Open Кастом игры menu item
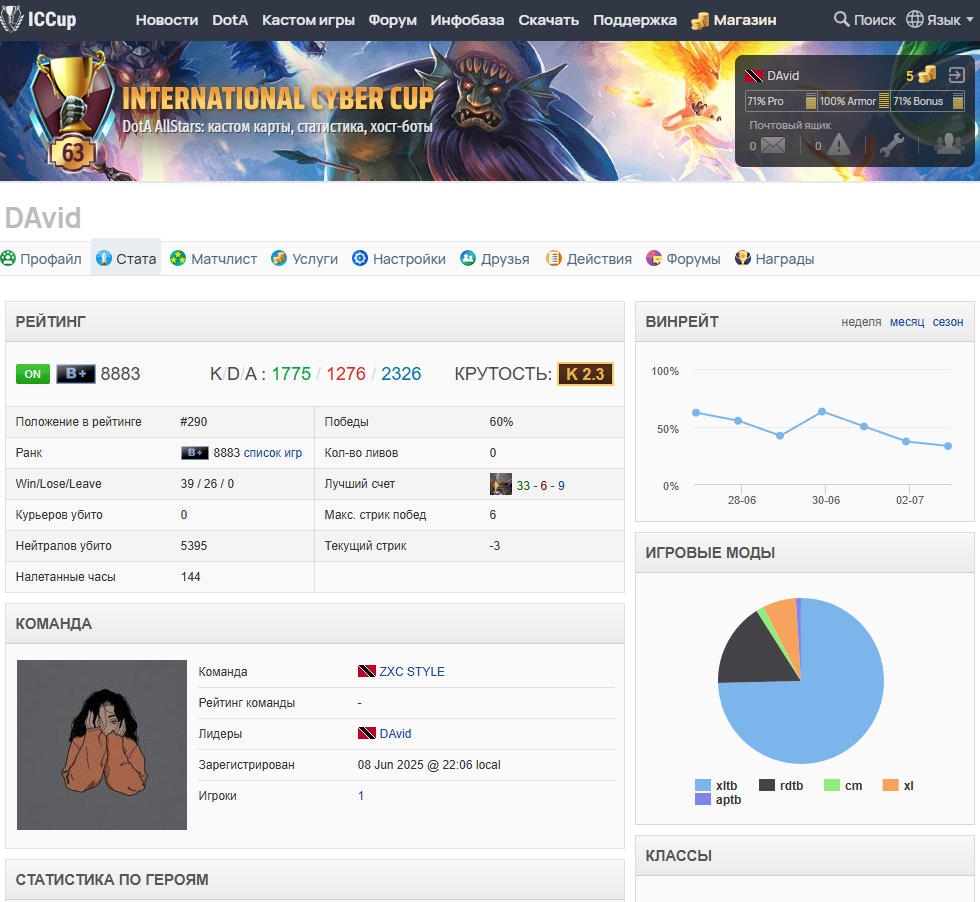This screenshot has height=902, width=980. (308, 20)
